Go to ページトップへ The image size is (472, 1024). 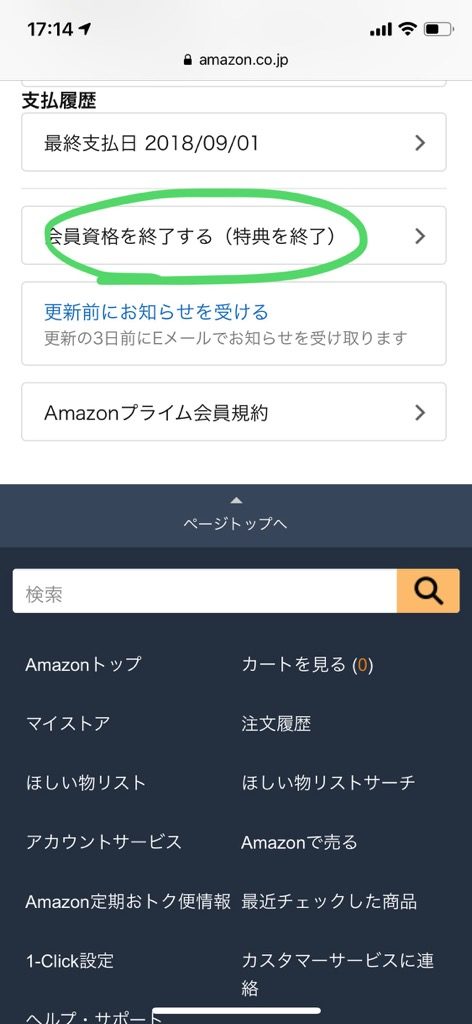pyautogui.click(x=236, y=524)
